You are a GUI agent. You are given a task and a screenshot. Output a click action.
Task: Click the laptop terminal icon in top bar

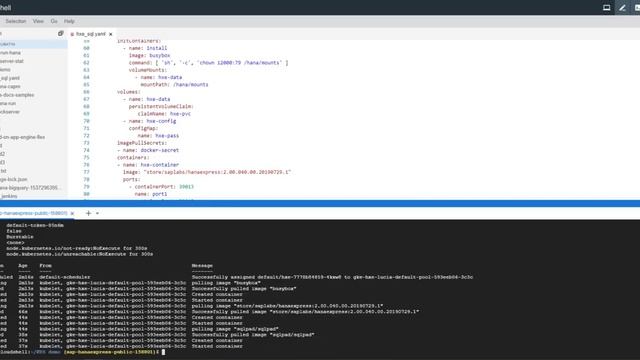coord(607,8)
